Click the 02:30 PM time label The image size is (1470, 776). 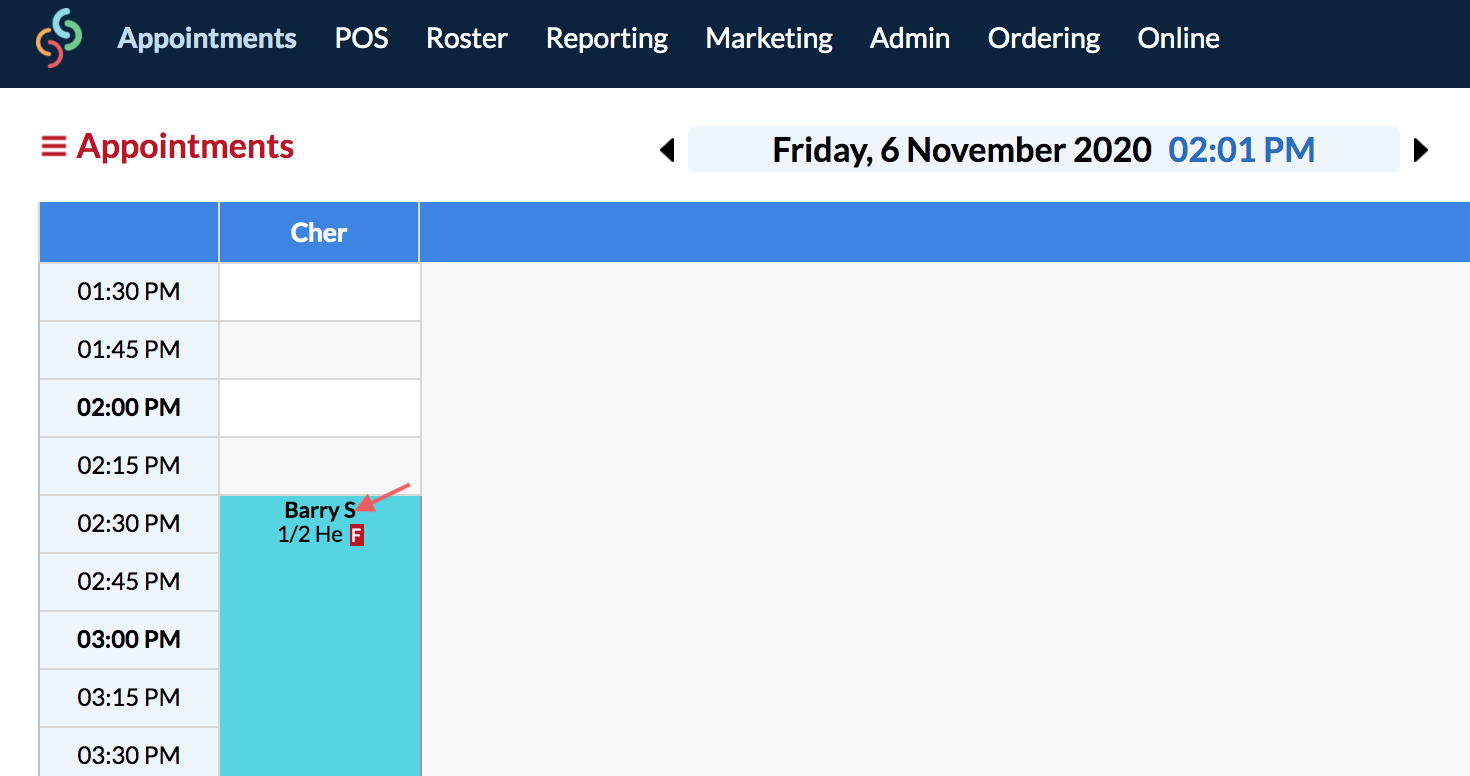pos(129,524)
